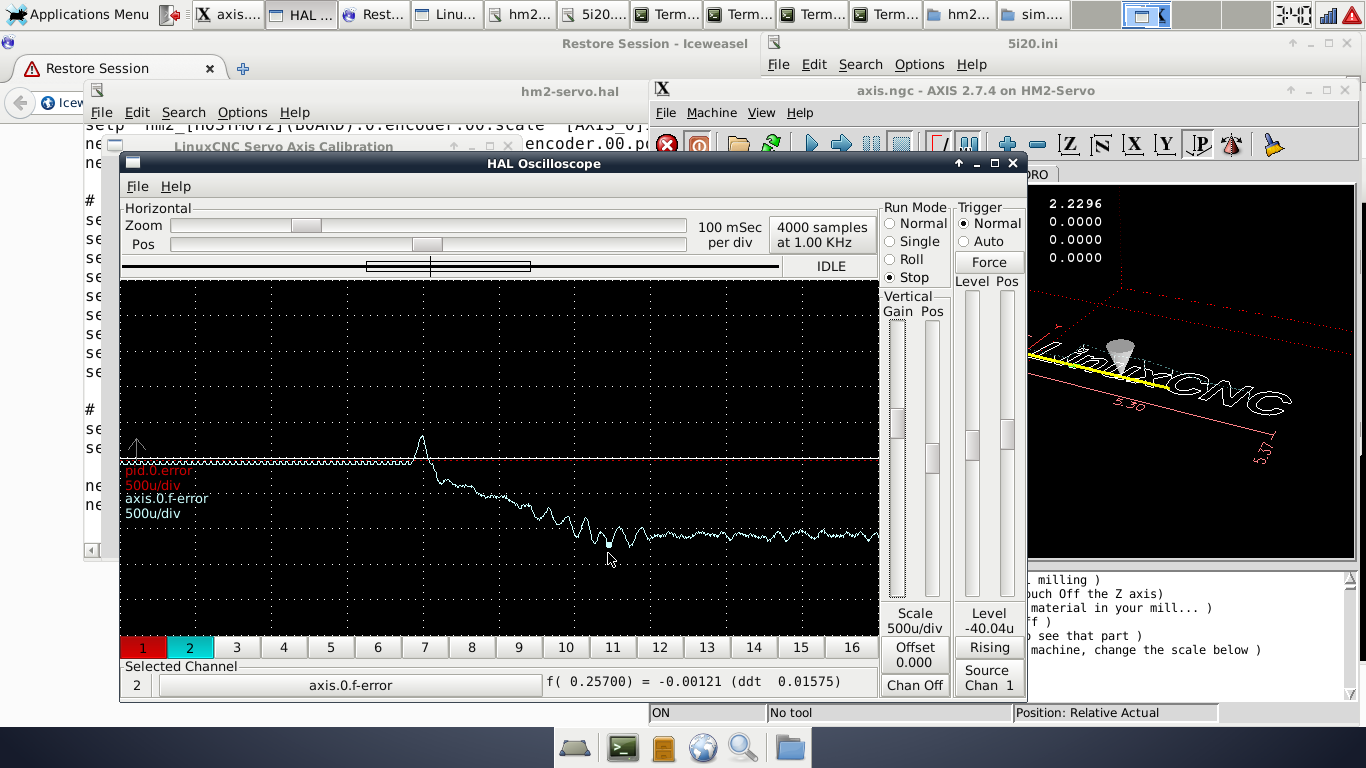Change the 4000 samples rate setting

point(822,236)
